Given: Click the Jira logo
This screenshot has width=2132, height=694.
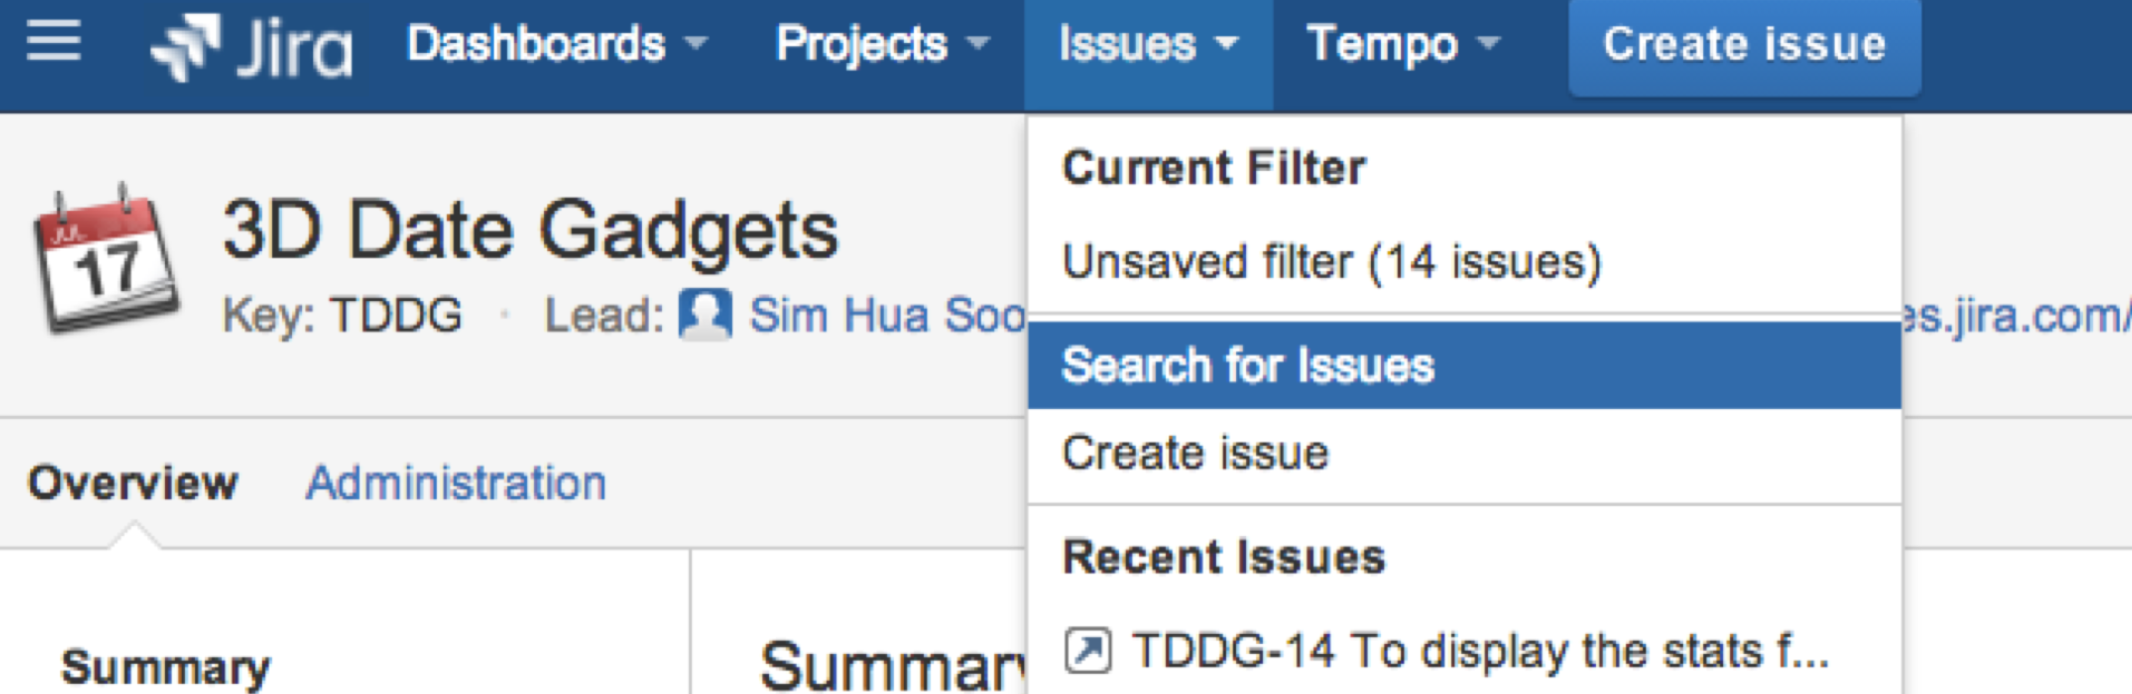Looking at the screenshot, I should coord(252,46).
